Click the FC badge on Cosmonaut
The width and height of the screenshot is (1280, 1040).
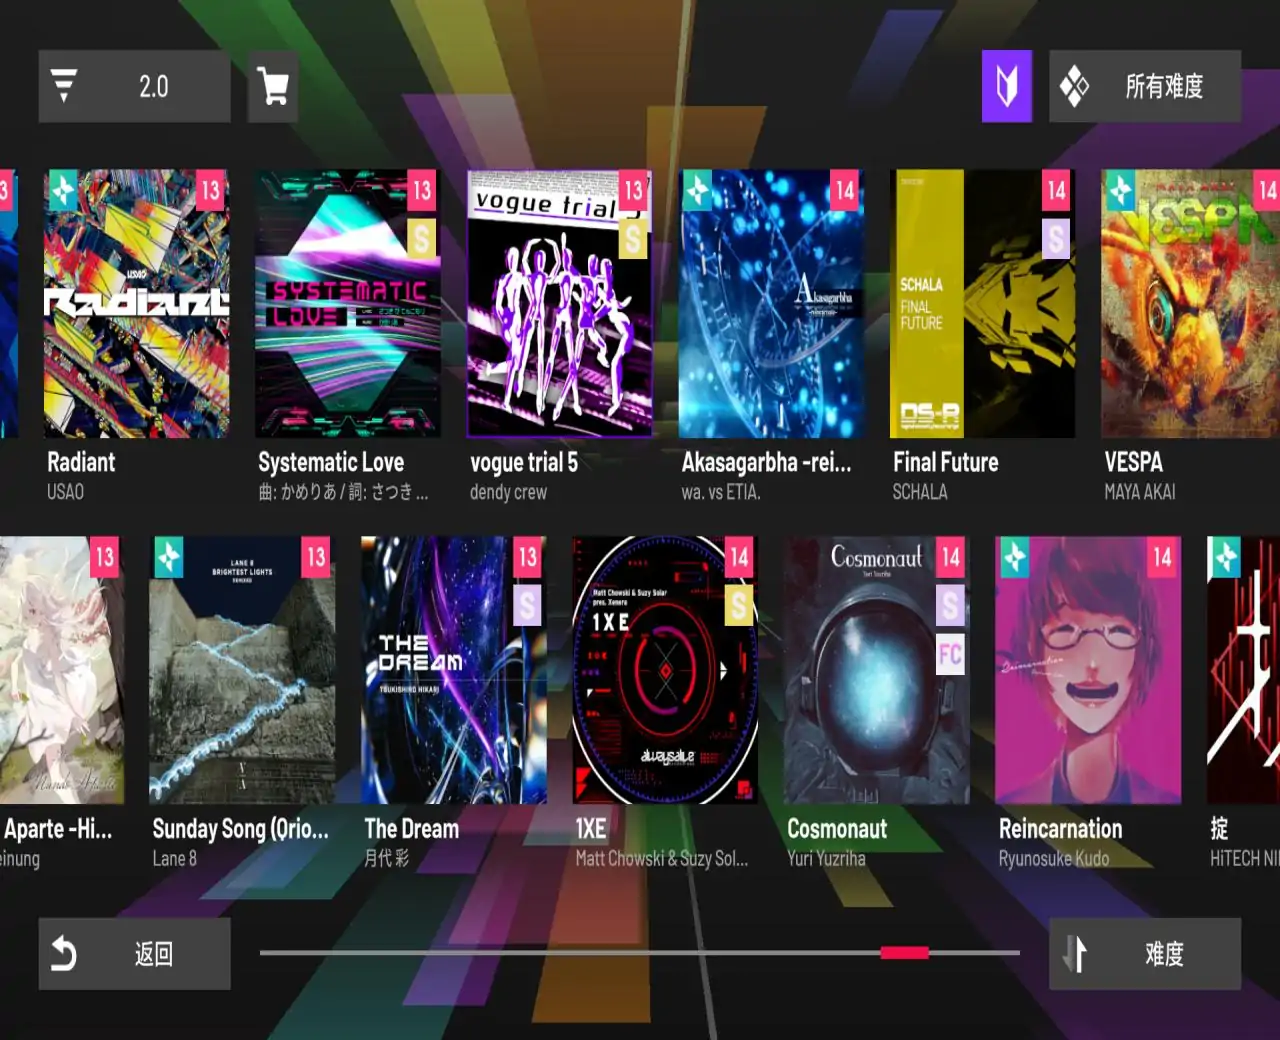point(950,655)
